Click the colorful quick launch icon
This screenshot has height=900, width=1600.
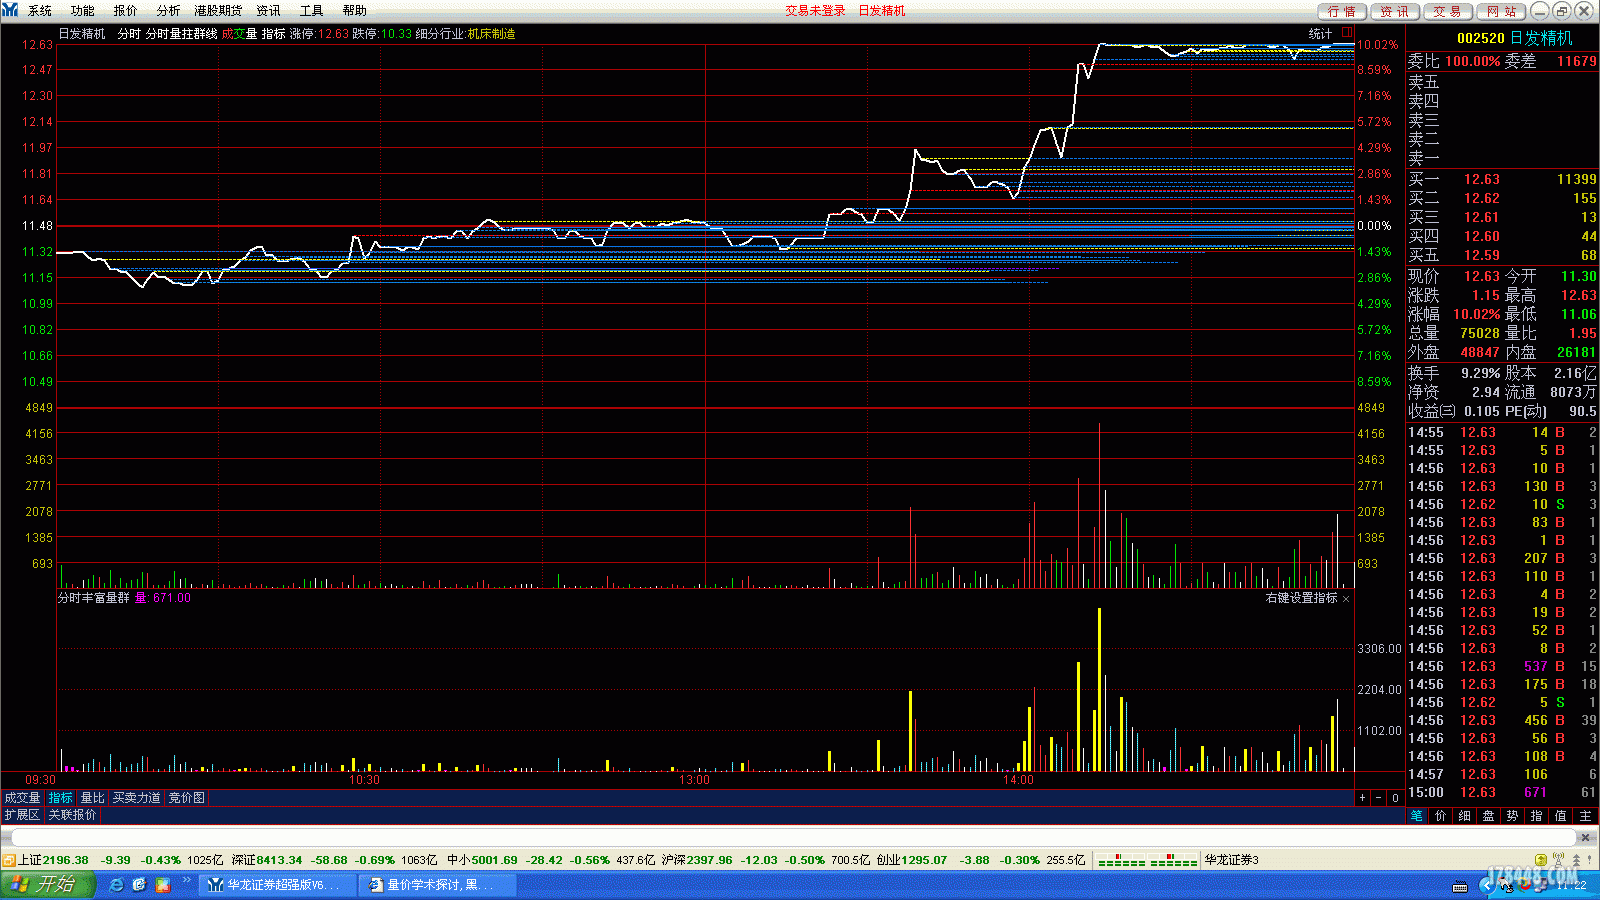coord(162,885)
